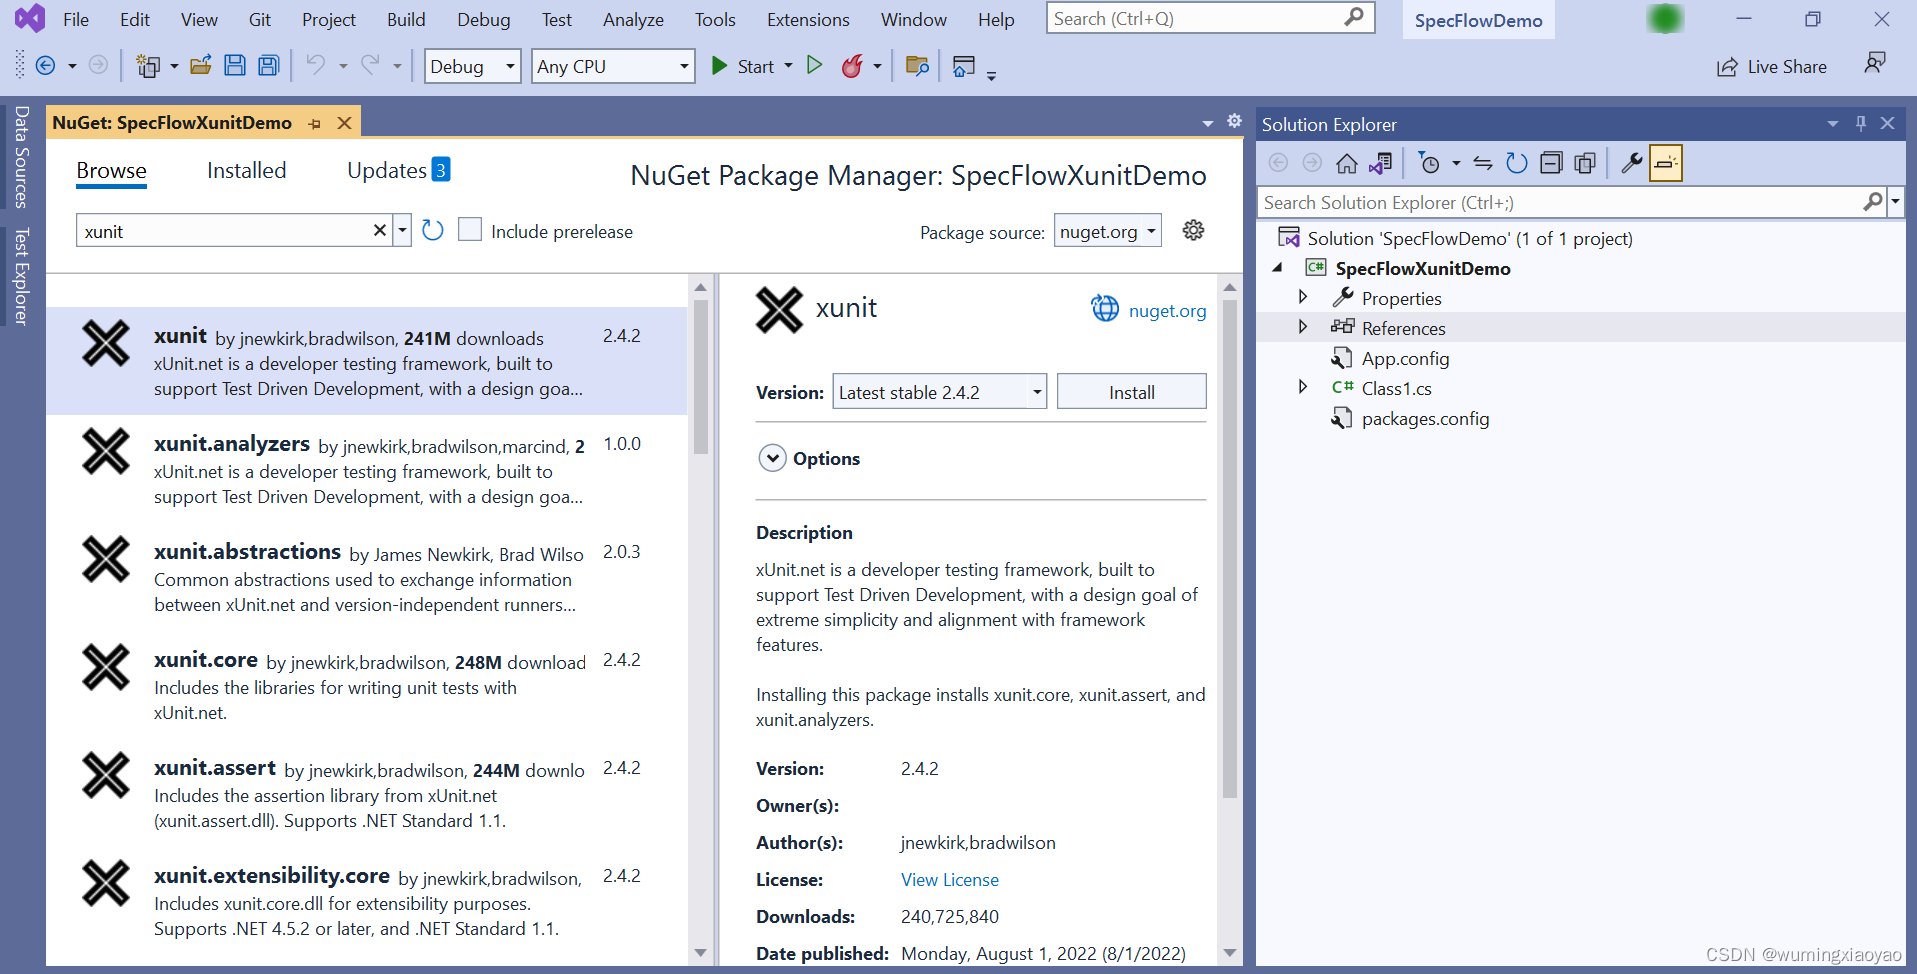Viewport: 1917px width, 974px height.
Task: Select the xunit.core package in list
Action: tap(367, 685)
